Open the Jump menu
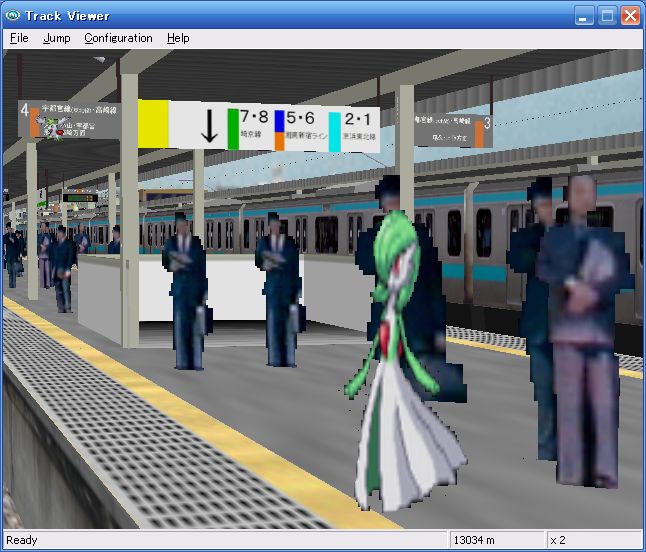The width and height of the screenshot is (646, 552). click(57, 38)
